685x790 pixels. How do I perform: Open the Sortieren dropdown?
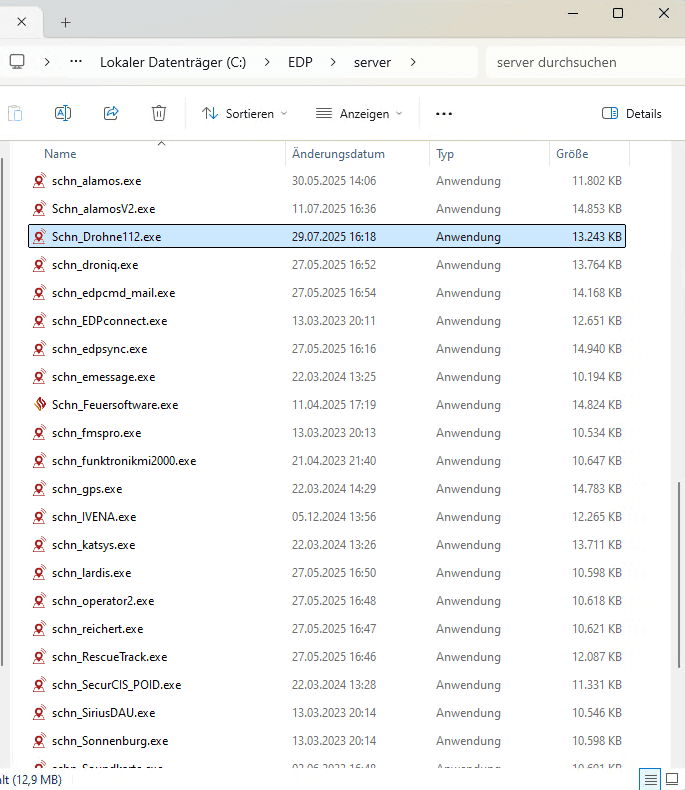pos(244,113)
